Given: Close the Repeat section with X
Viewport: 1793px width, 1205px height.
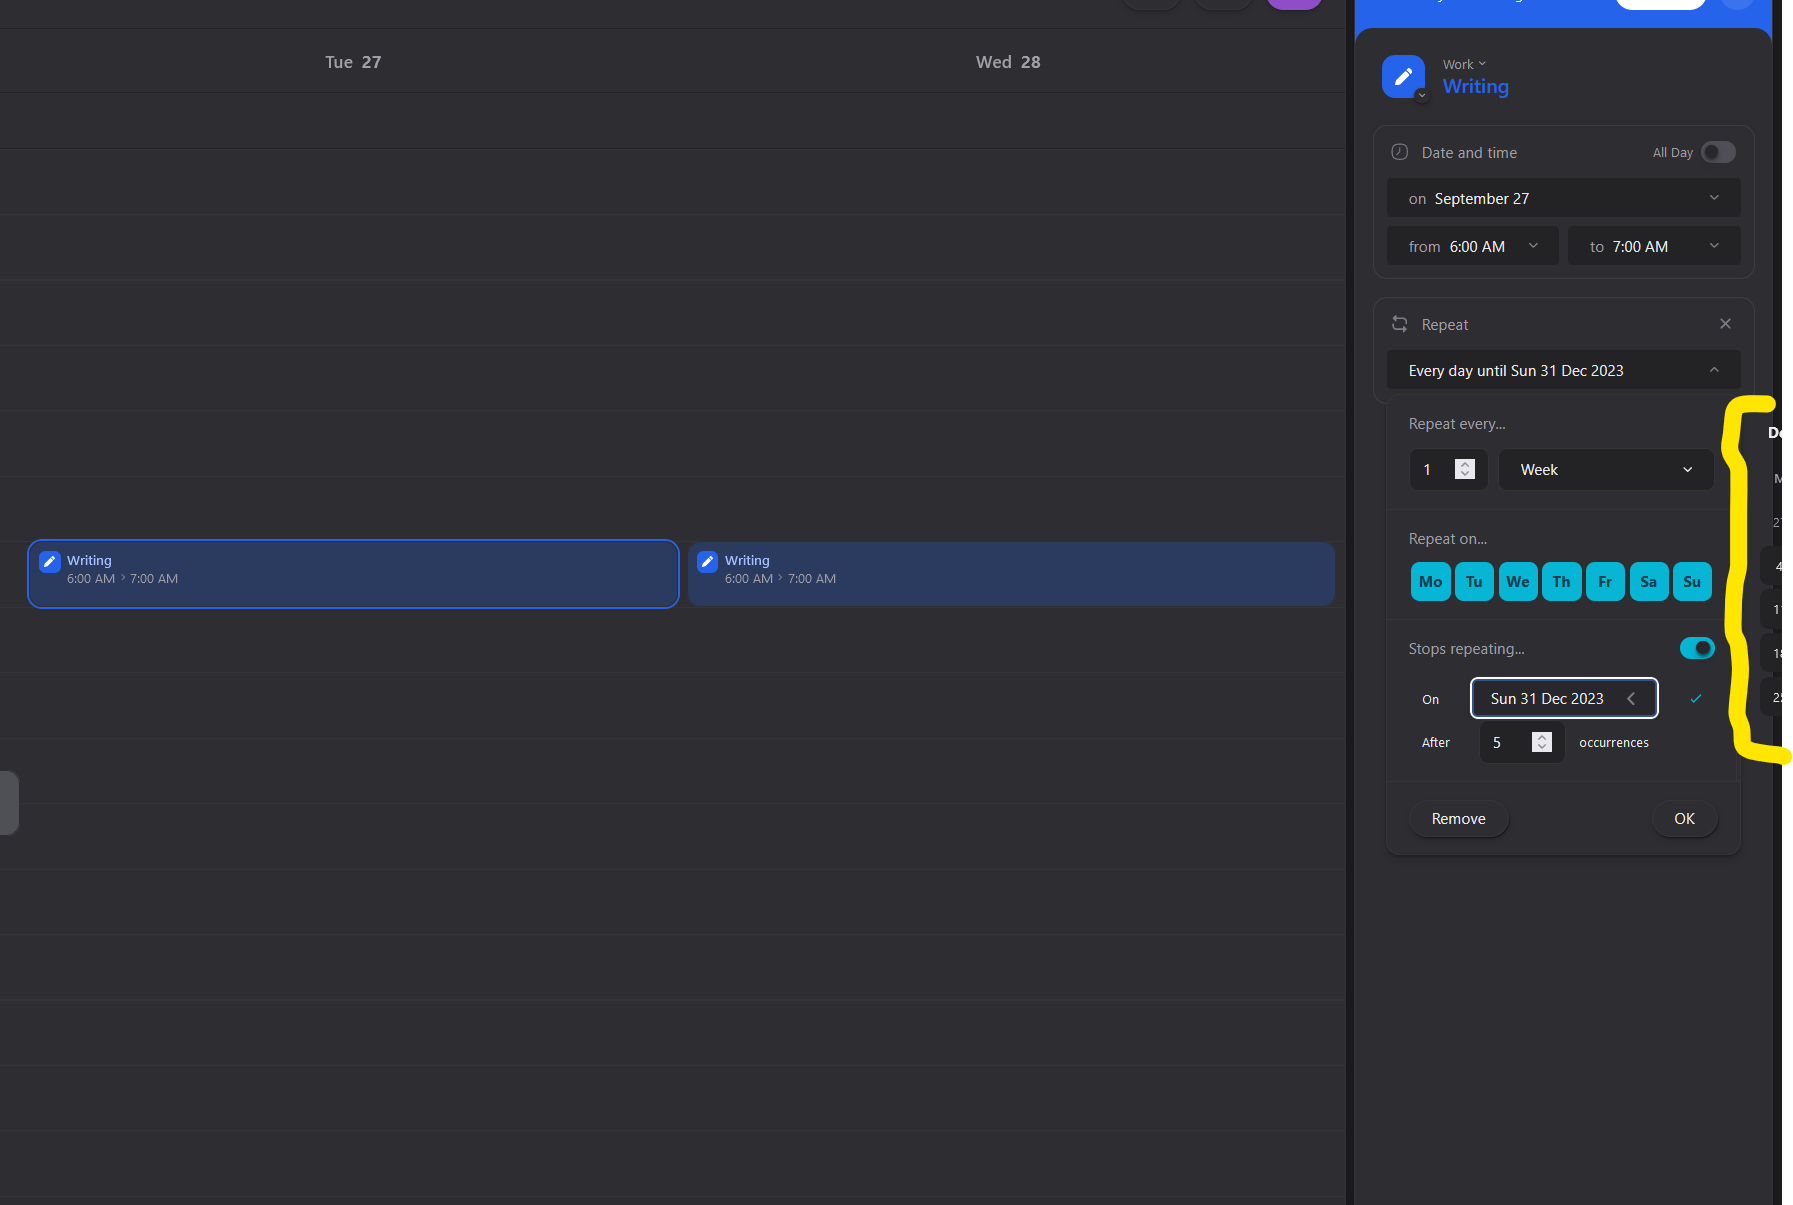Looking at the screenshot, I should (x=1725, y=324).
